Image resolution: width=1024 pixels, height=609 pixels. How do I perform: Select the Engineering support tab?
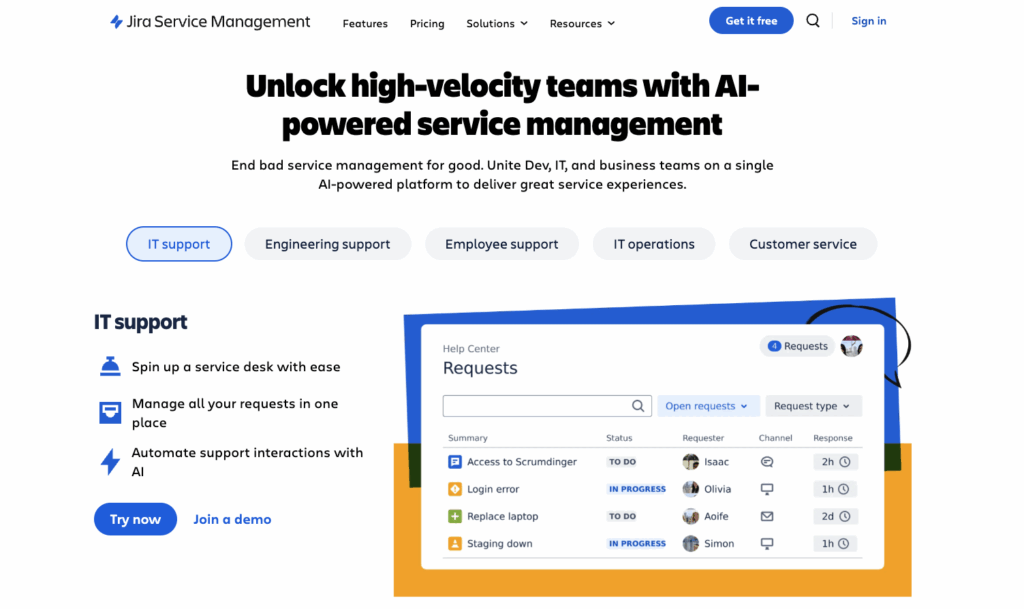[328, 244]
